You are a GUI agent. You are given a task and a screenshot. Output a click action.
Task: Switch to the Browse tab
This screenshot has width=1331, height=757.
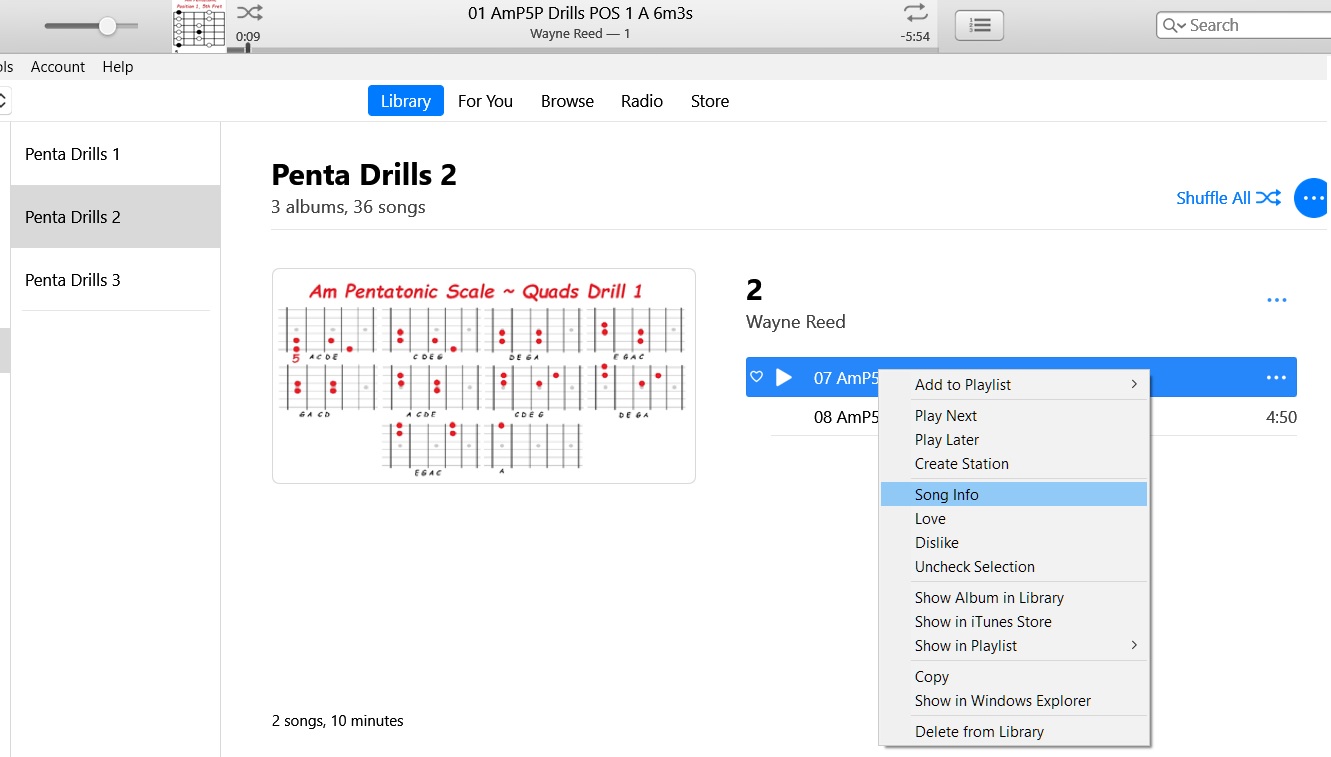567,100
